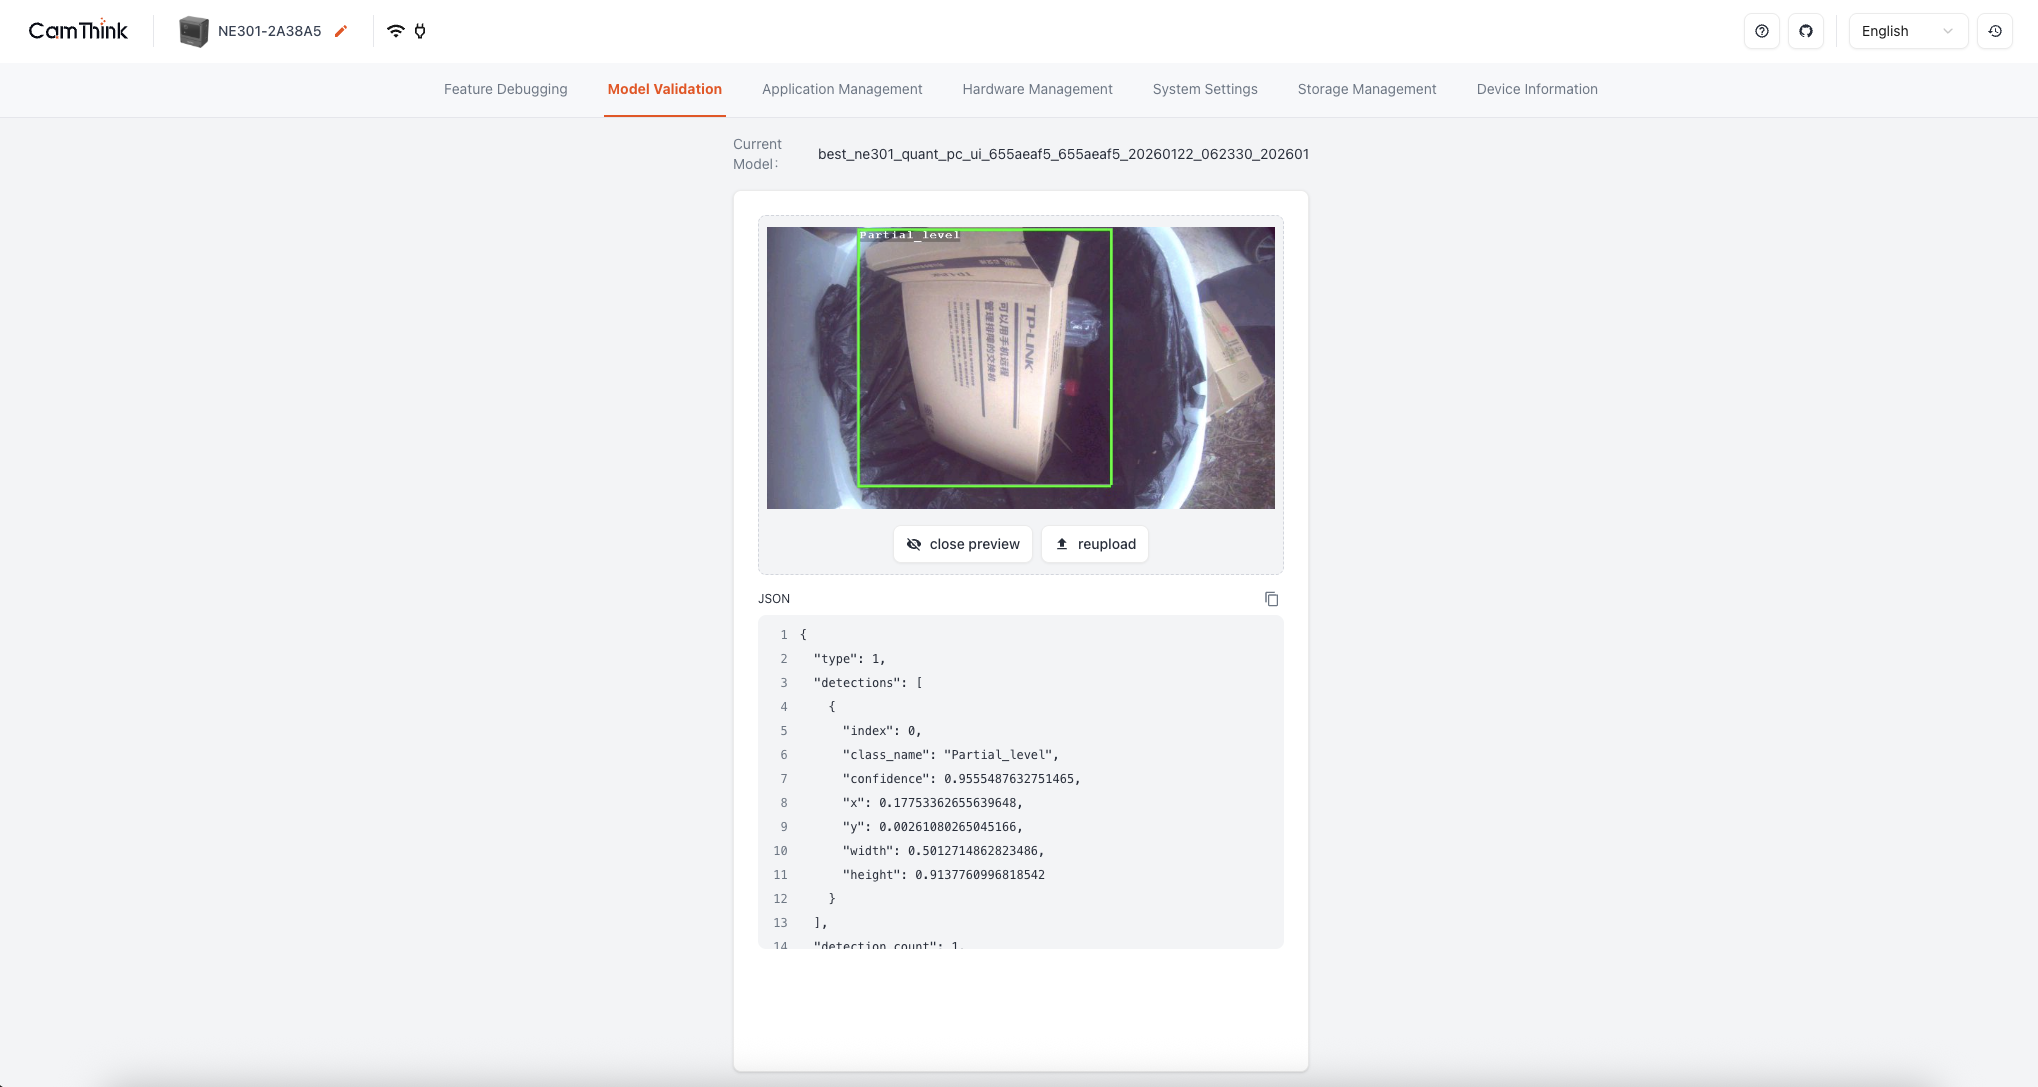The height and width of the screenshot is (1087, 2038).
Task: Click the reupload button
Action: (x=1095, y=544)
